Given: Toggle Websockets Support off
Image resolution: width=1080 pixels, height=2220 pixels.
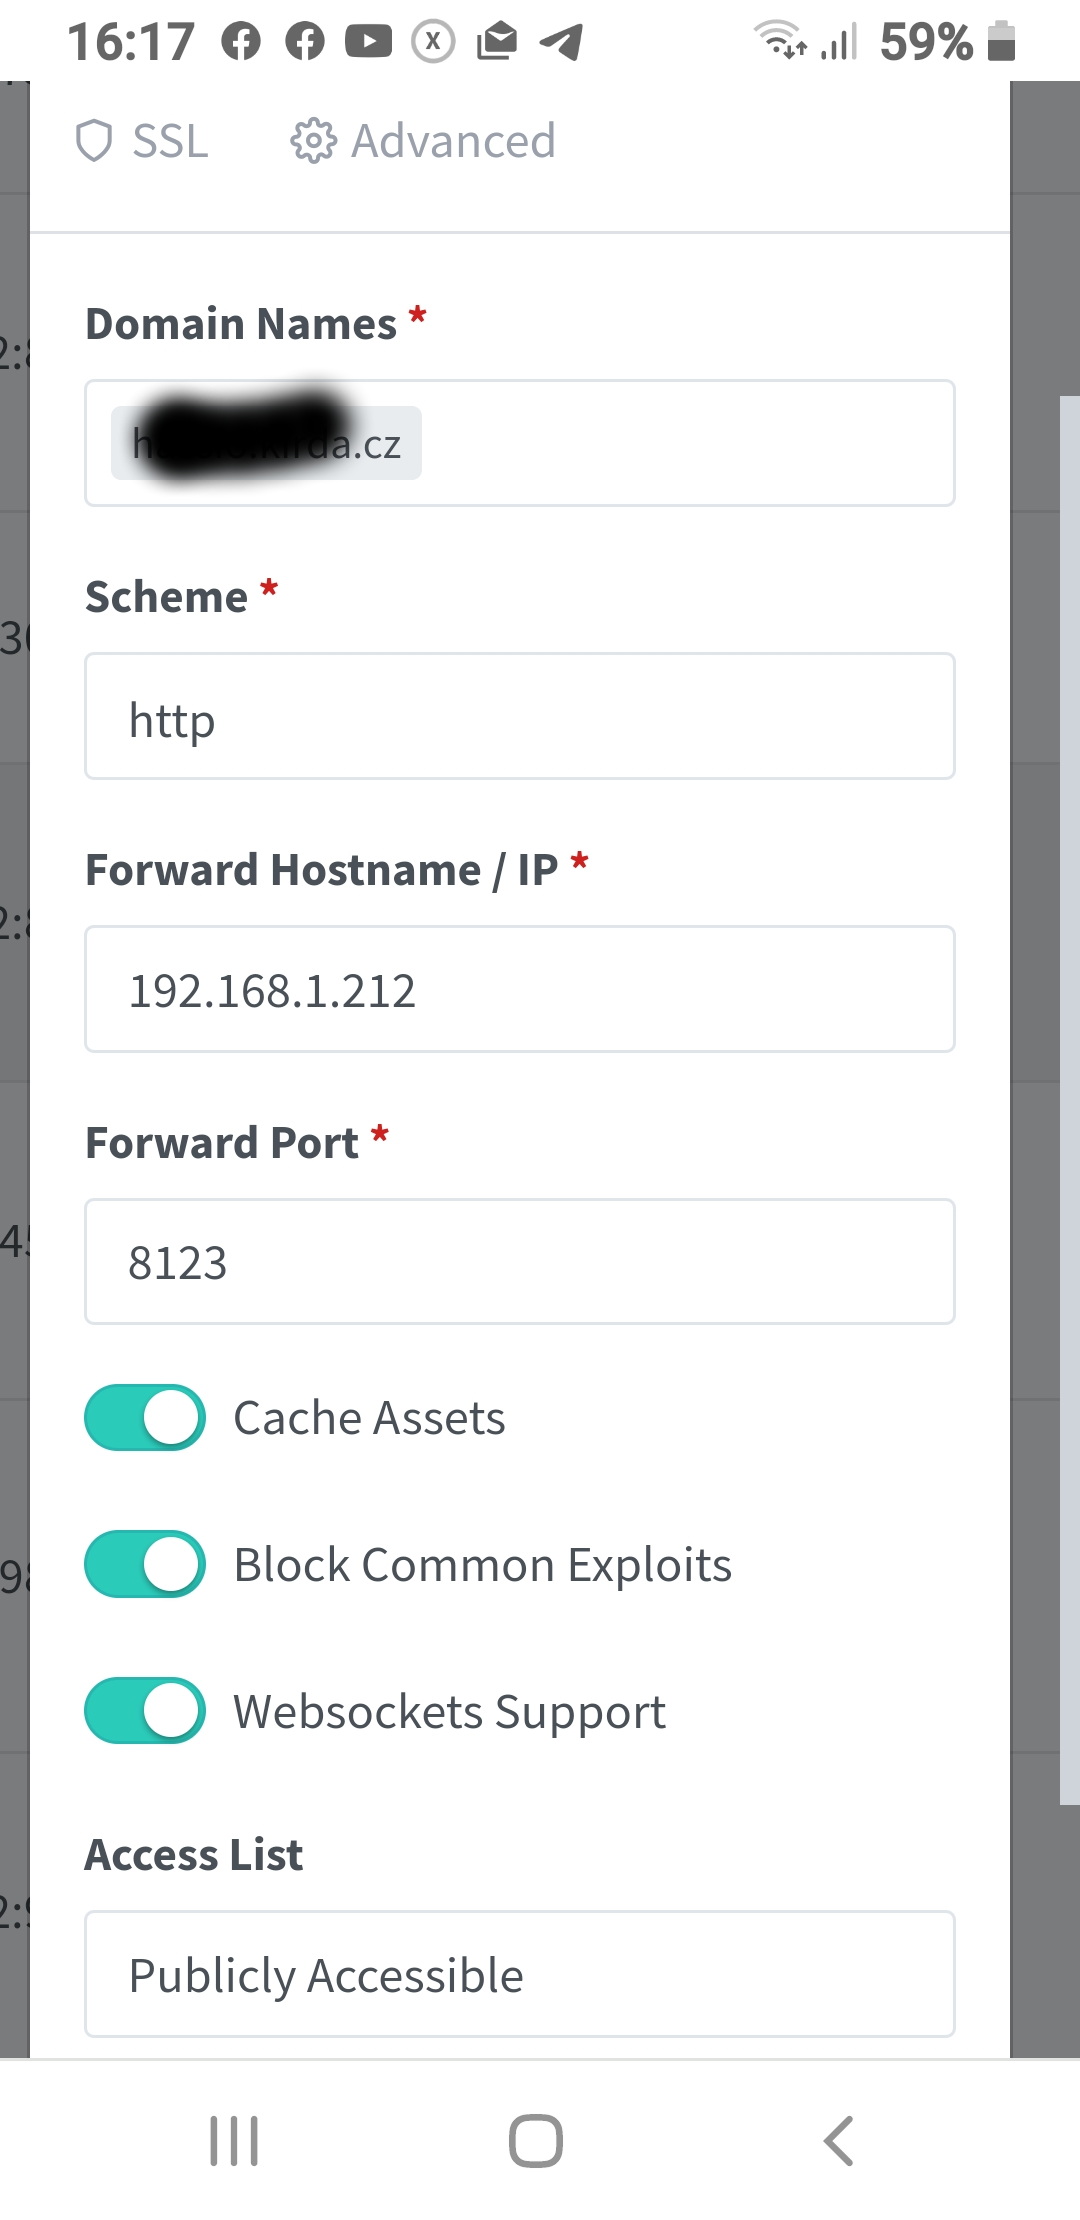Looking at the screenshot, I should pyautogui.click(x=145, y=1711).
